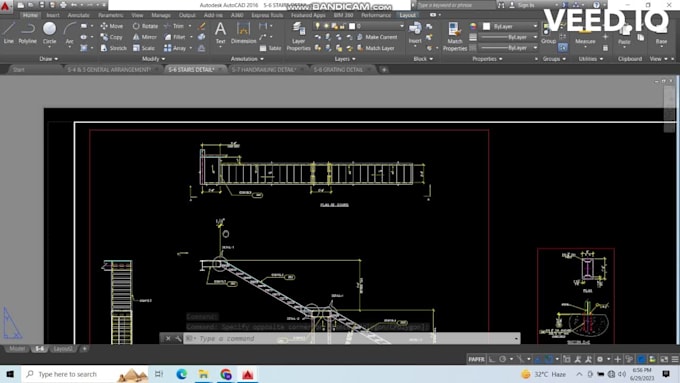The width and height of the screenshot is (680, 383).
Task: Expand the Utilities panel
Action: [590, 59]
